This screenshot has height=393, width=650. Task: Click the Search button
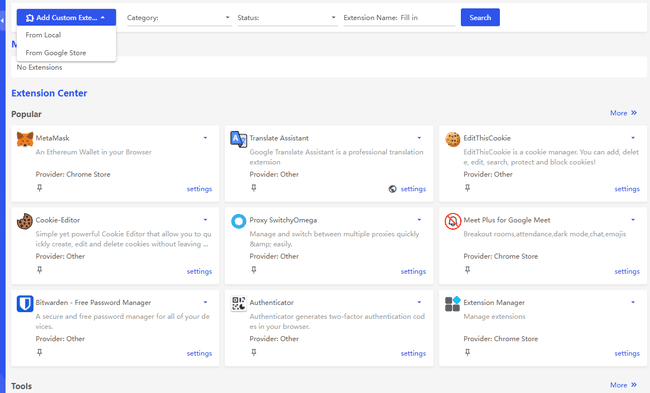click(480, 17)
